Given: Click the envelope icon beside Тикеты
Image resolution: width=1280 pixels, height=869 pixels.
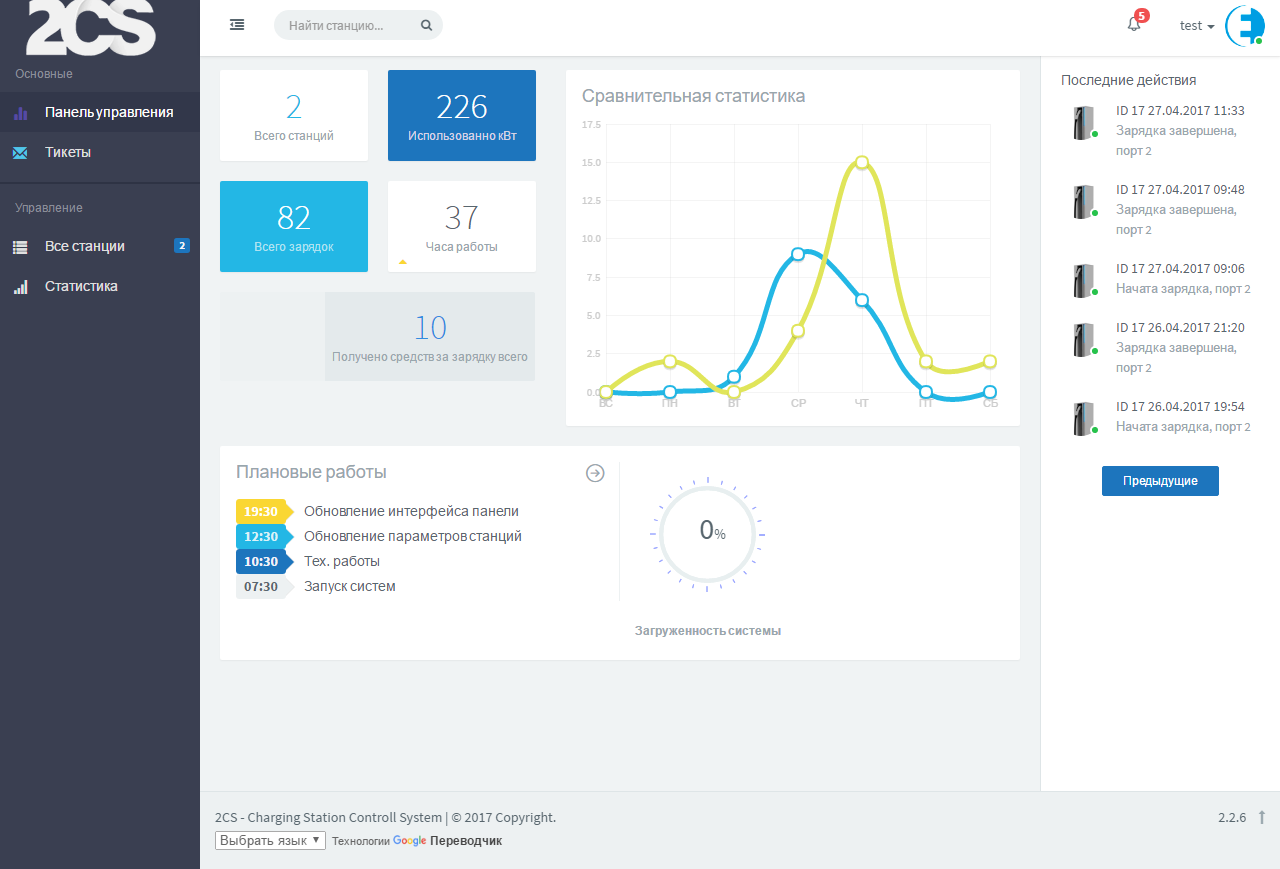Looking at the screenshot, I should [x=20, y=153].
